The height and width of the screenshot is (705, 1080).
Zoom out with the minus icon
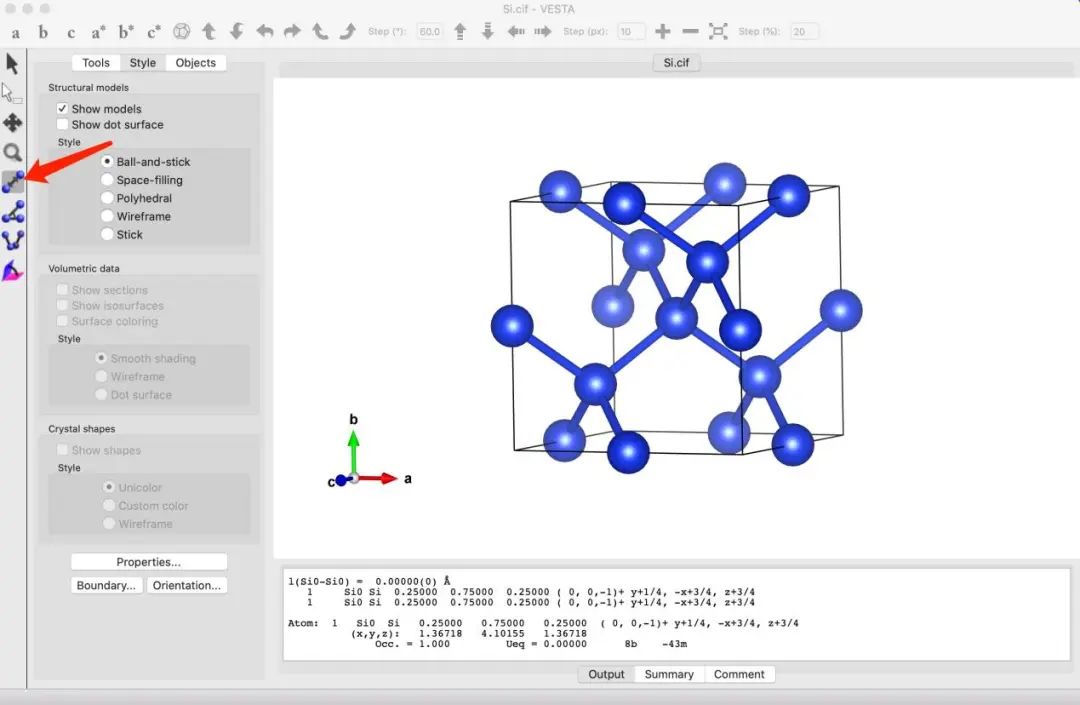pos(690,31)
